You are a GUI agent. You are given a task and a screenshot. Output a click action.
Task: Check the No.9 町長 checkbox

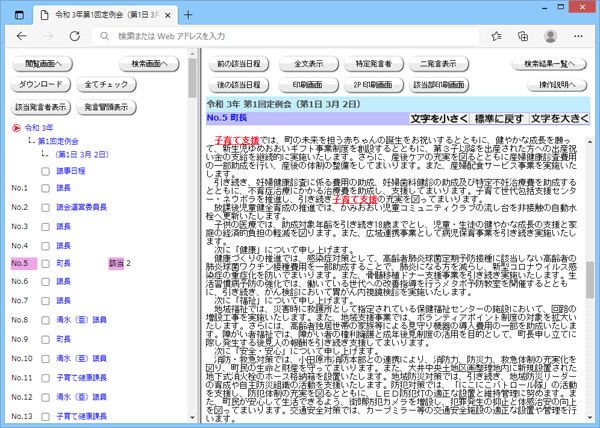[x=46, y=339]
